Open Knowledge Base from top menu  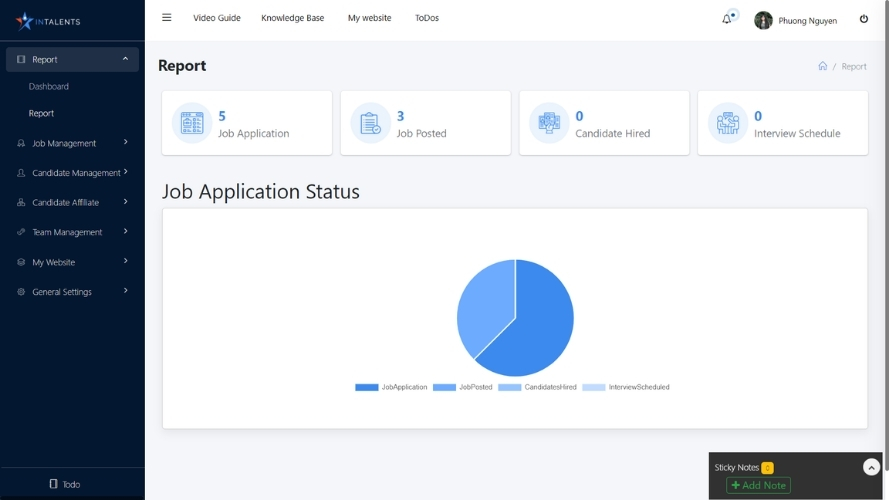(292, 18)
